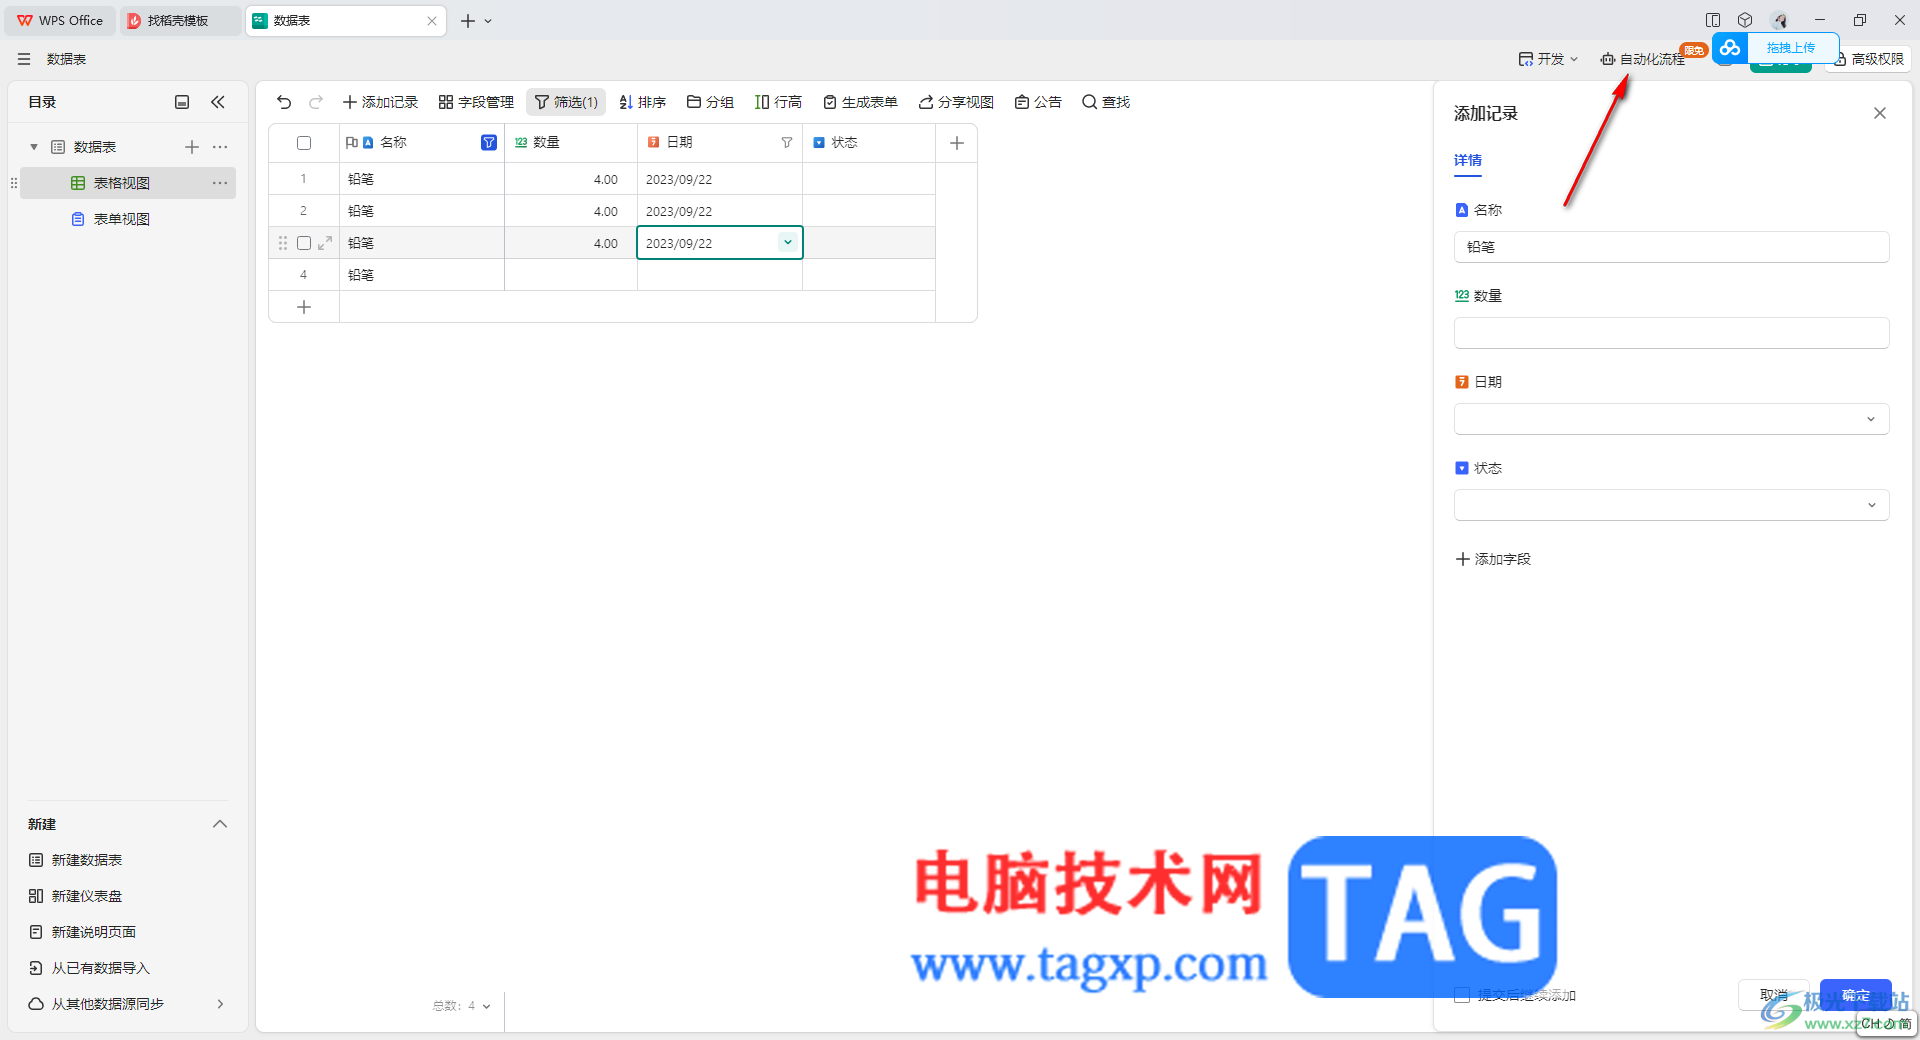Click 新建数据表
The width and height of the screenshot is (1920, 1040).
coord(76,860)
